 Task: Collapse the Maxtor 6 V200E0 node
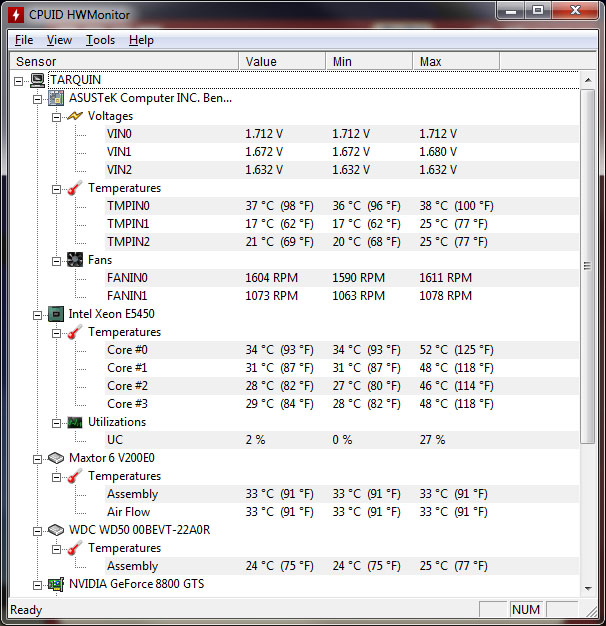[37, 460]
